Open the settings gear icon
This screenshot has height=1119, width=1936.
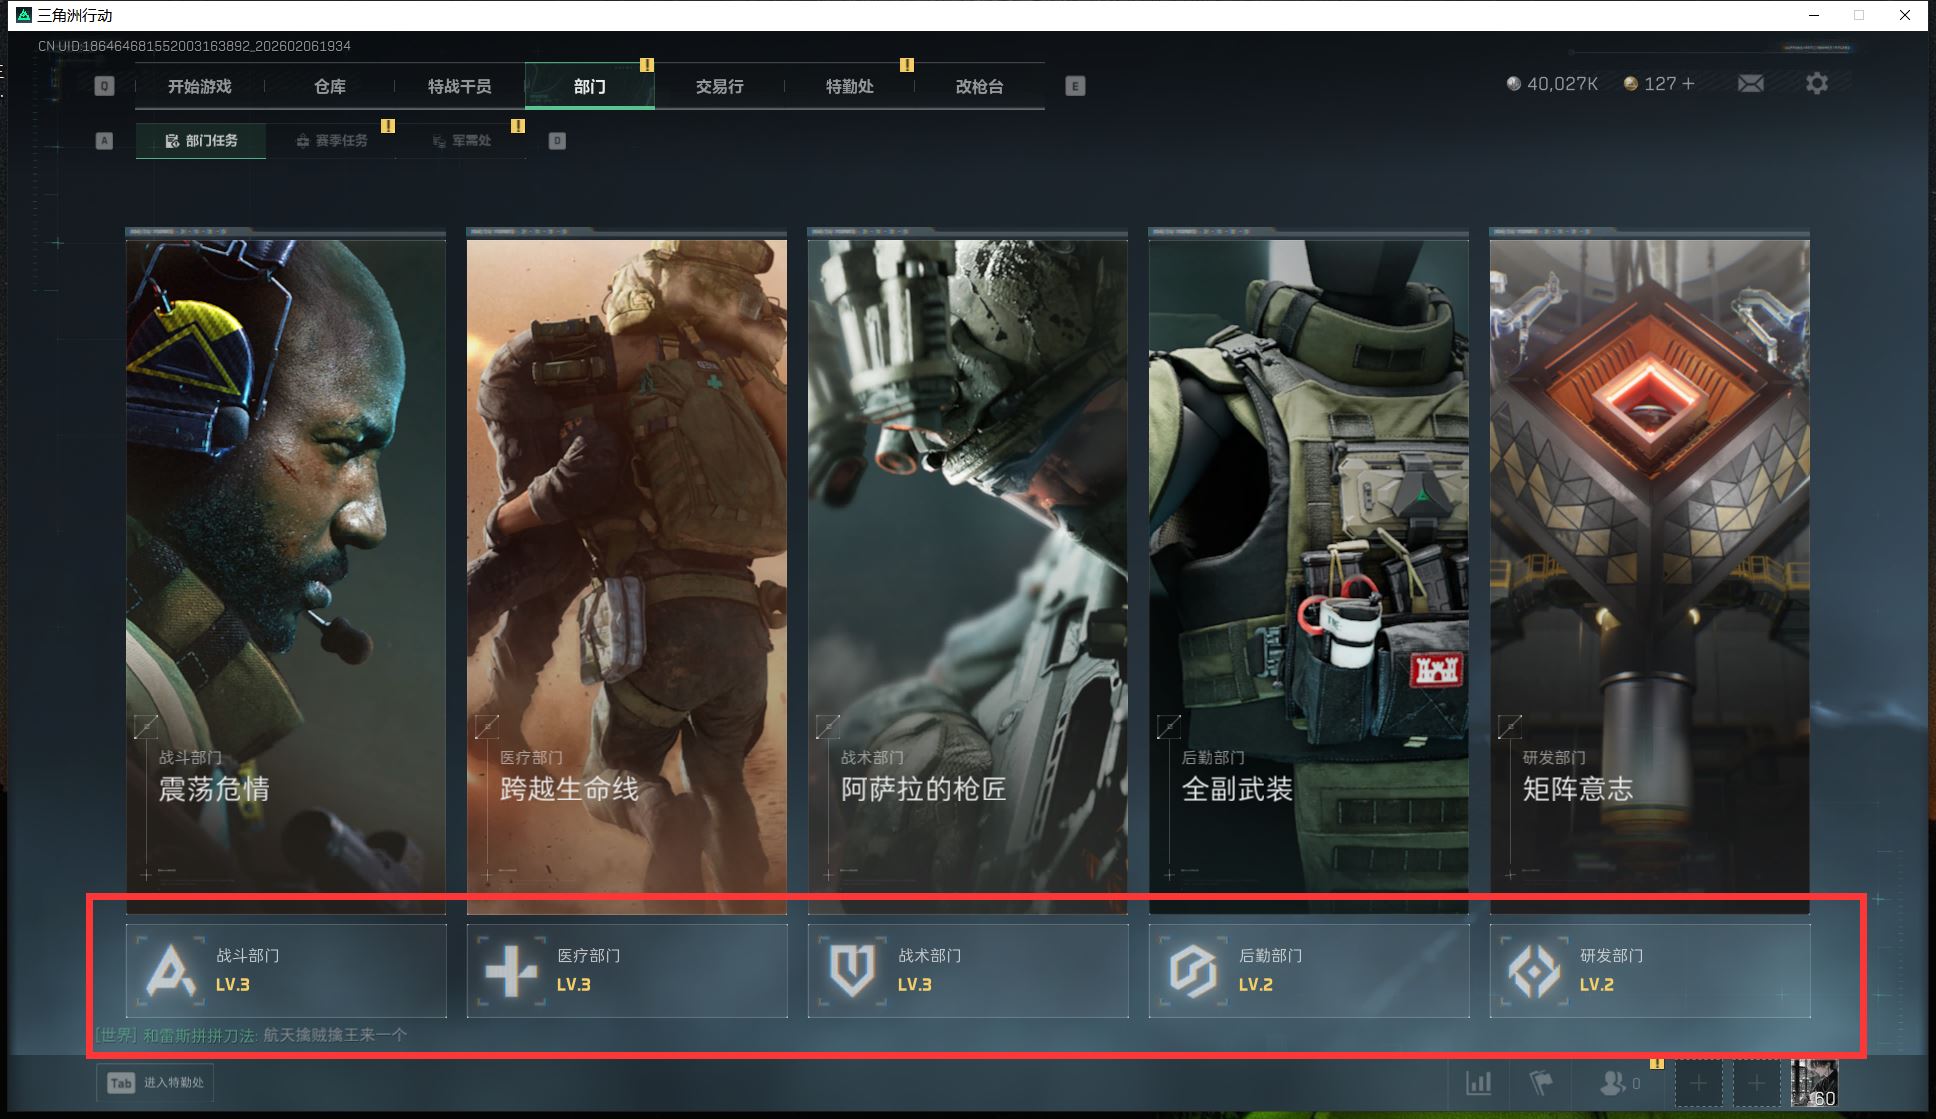click(x=1817, y=84)
